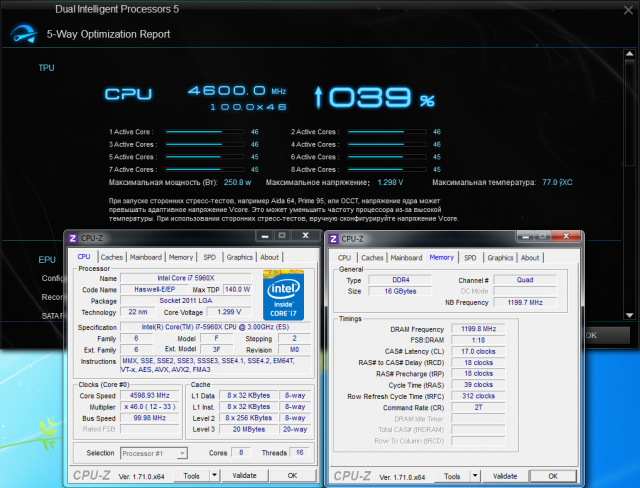Click scrollbar up arrow in optimization report

pyautogui.click(x=629, y=54)
